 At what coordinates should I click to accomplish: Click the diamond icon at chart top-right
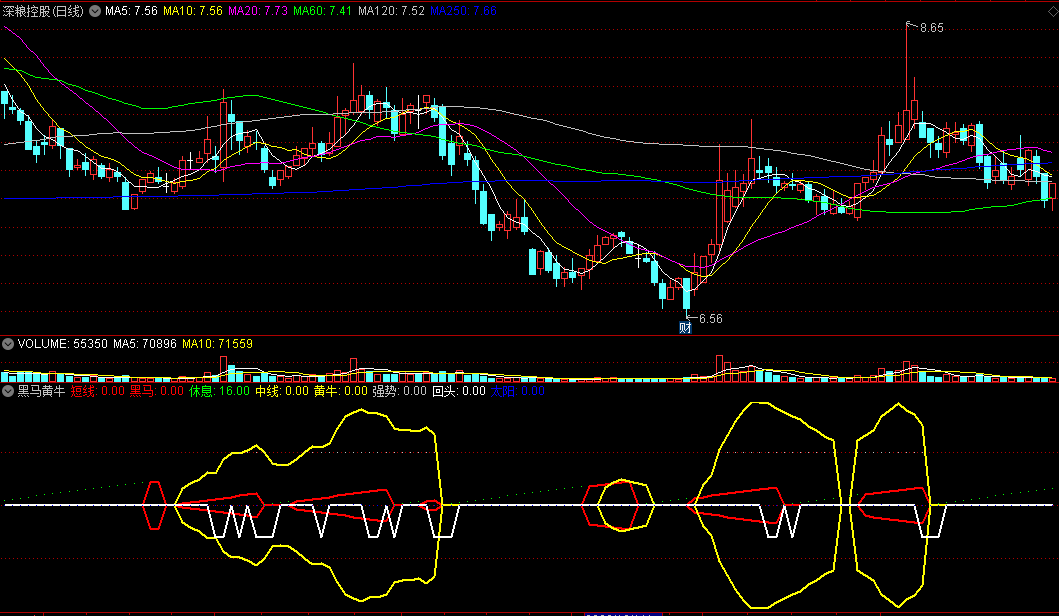click(x=1052, y=11)
